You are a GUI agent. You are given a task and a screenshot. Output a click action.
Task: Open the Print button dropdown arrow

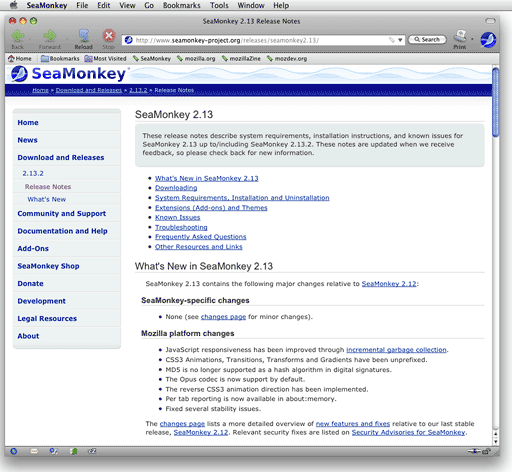pos(472,39)
